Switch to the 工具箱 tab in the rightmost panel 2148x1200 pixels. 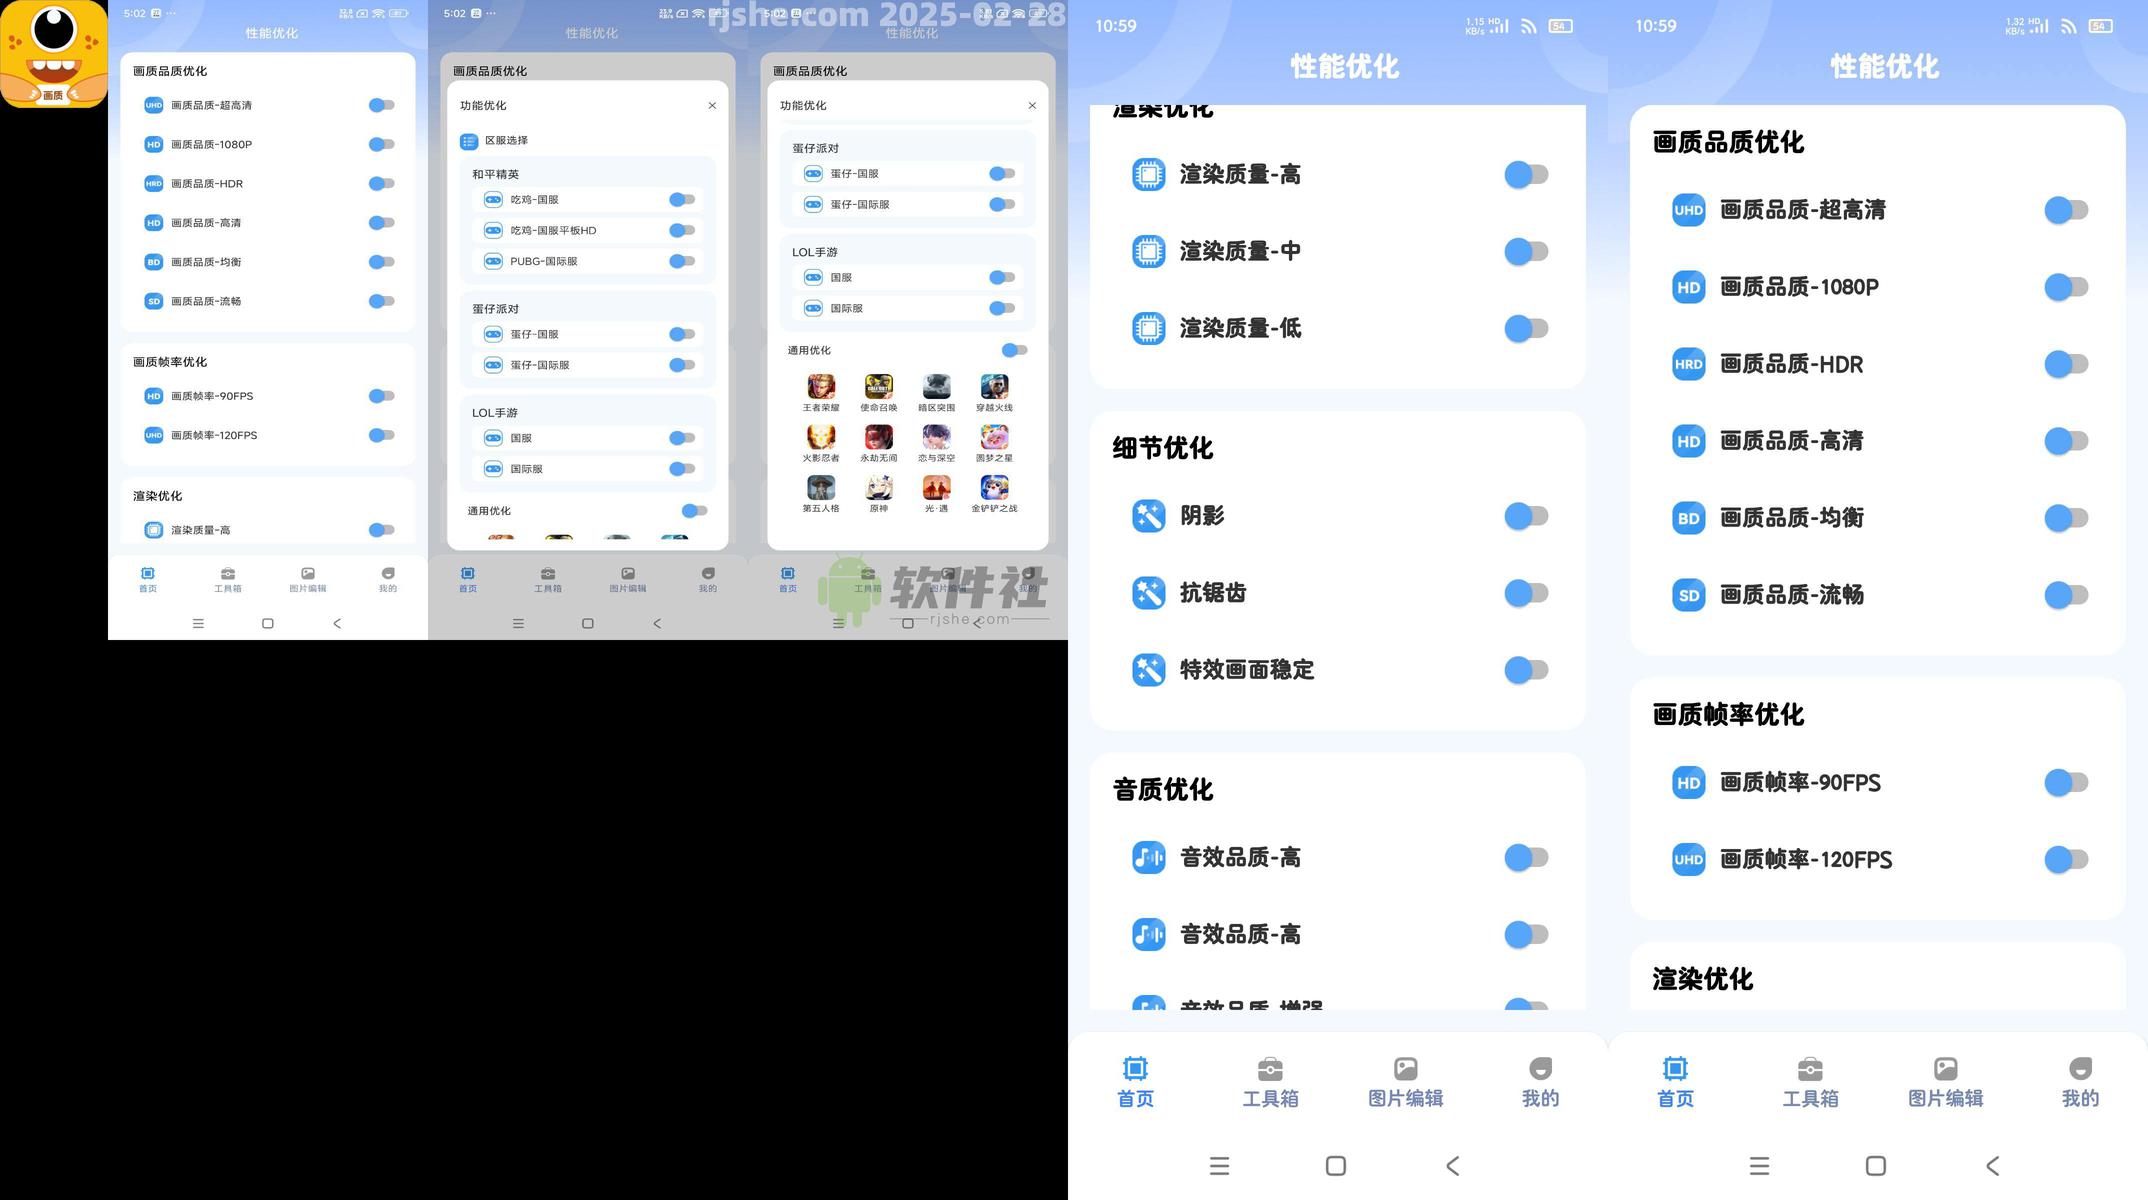click(1810, 1082)
